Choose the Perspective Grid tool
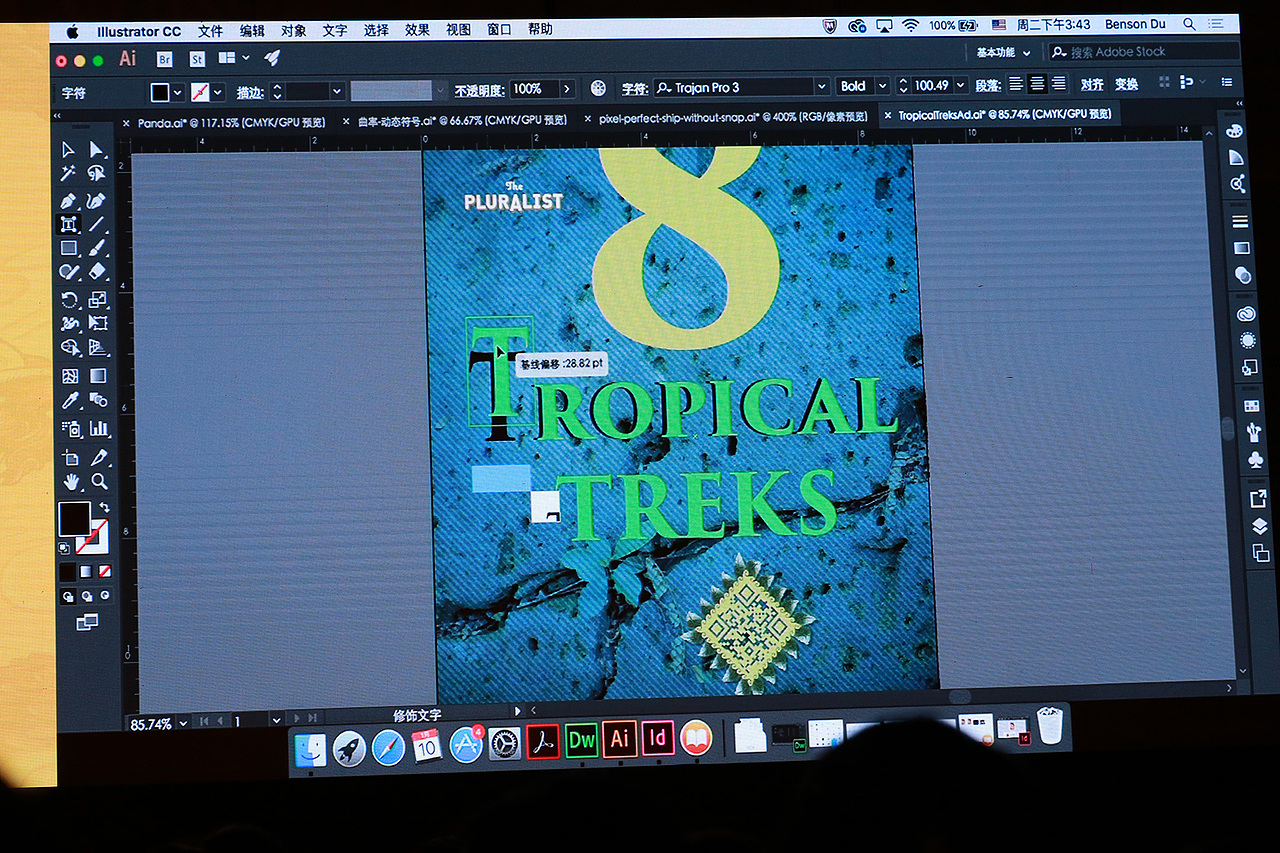Image resolution: width=1280 pixels, height=853 pixels. pos(98,348)
